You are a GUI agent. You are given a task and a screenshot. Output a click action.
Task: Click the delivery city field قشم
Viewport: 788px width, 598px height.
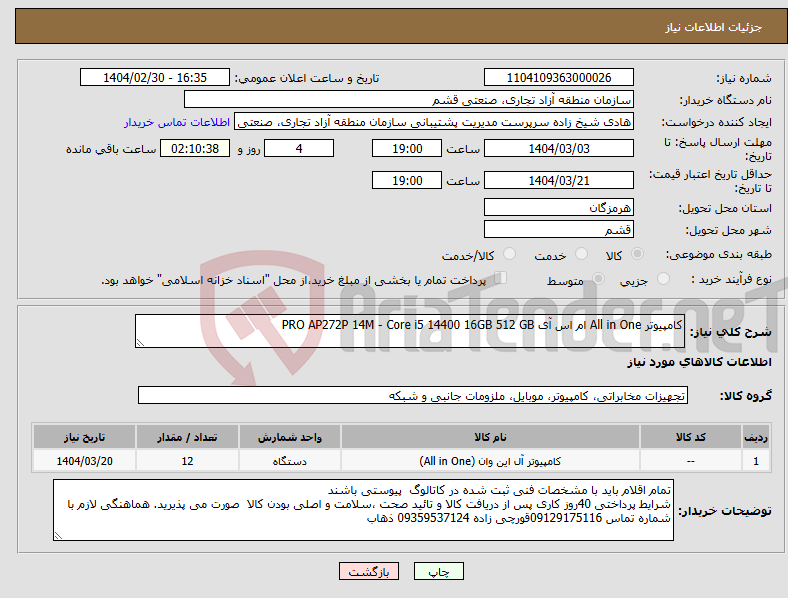click(x=558, y=229)
